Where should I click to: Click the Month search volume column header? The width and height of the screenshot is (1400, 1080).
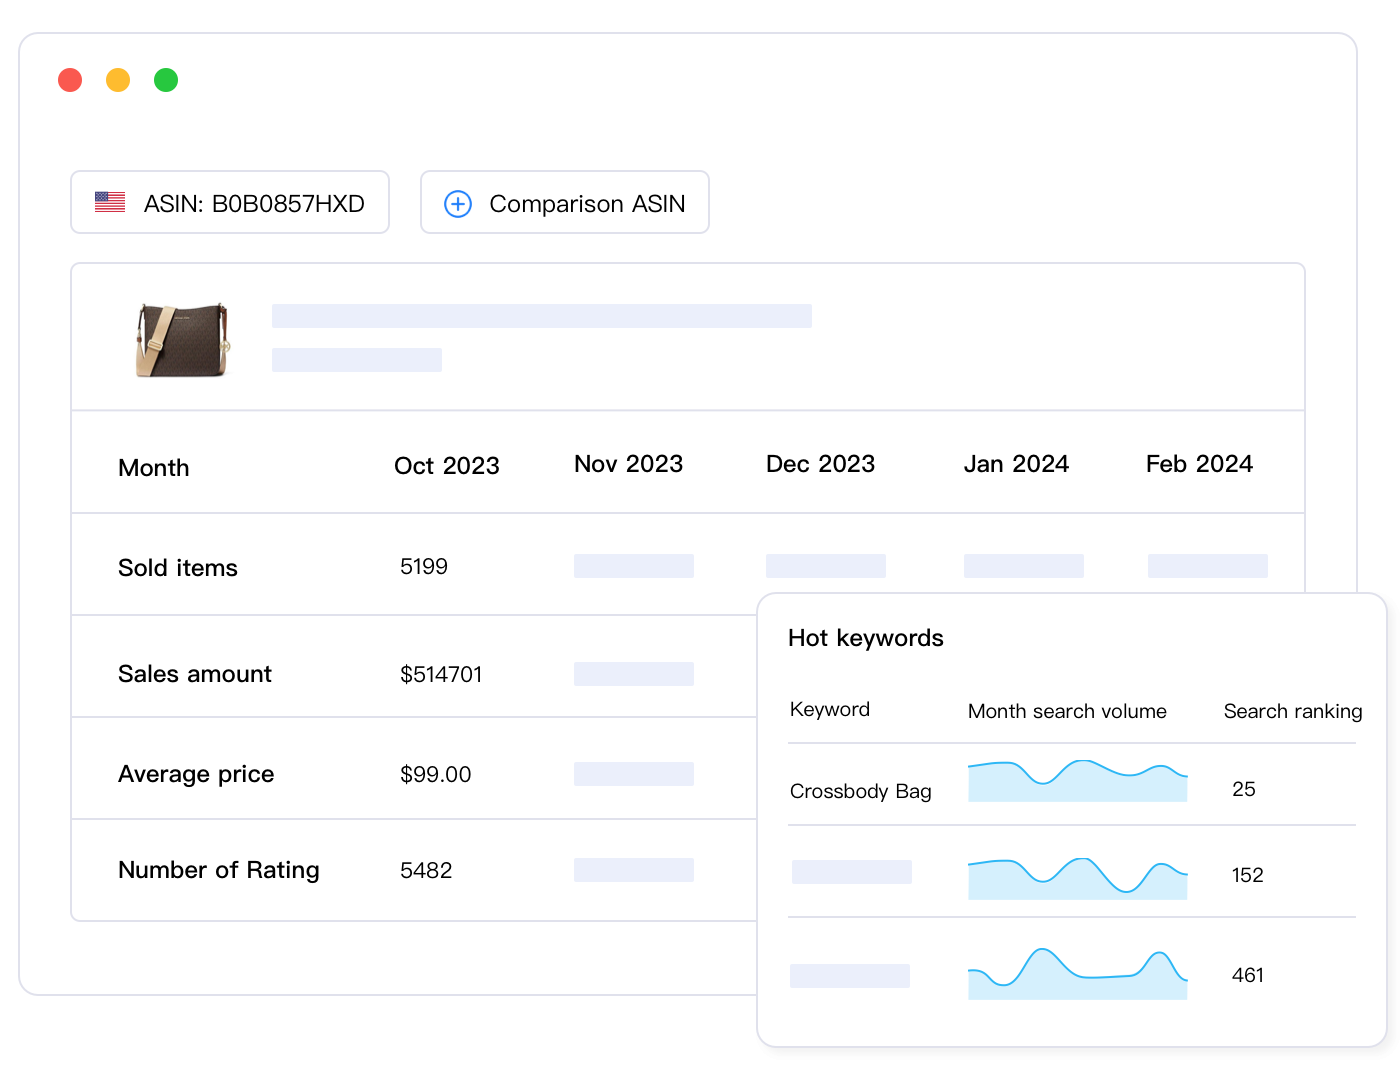[x=1067, y=711]
